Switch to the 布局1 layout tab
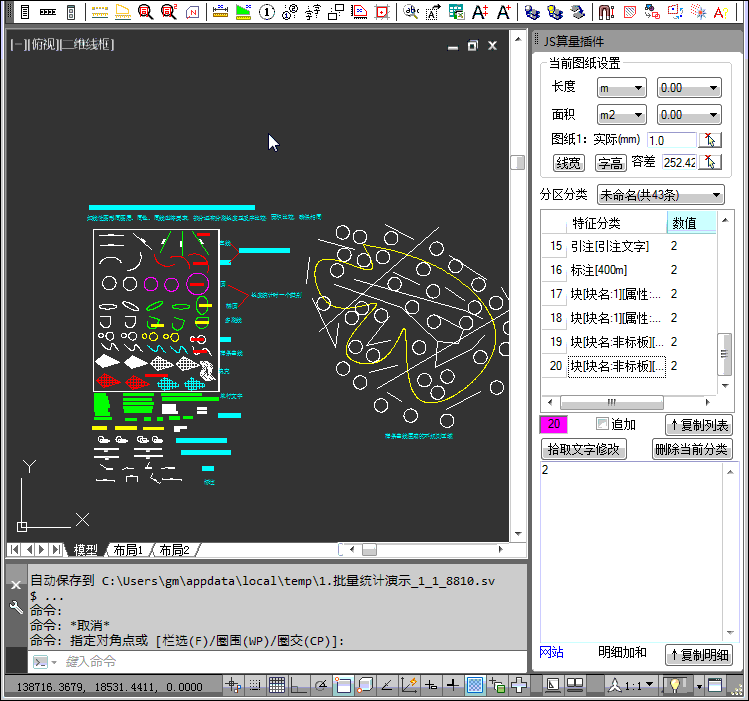The image size is (749, 701). point(128,550)
